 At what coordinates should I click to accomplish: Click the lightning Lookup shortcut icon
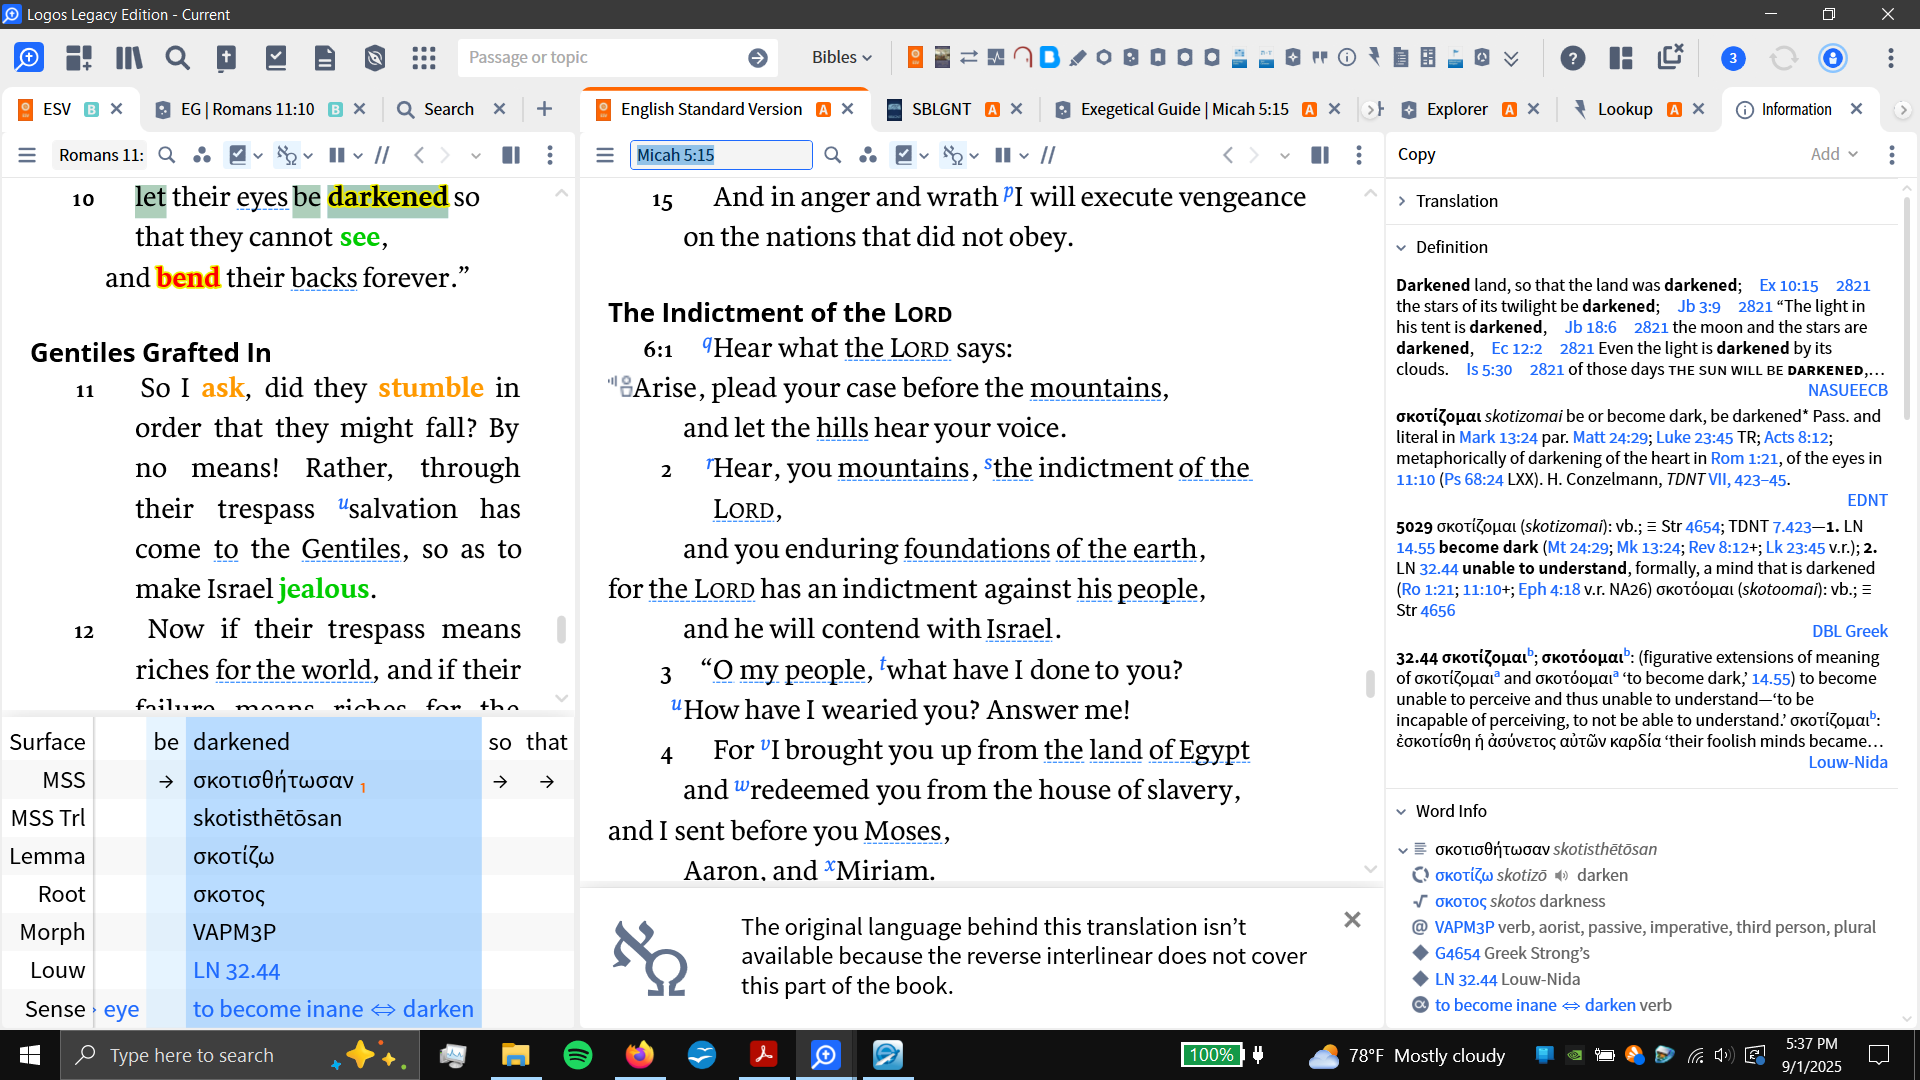point(1375,57)
